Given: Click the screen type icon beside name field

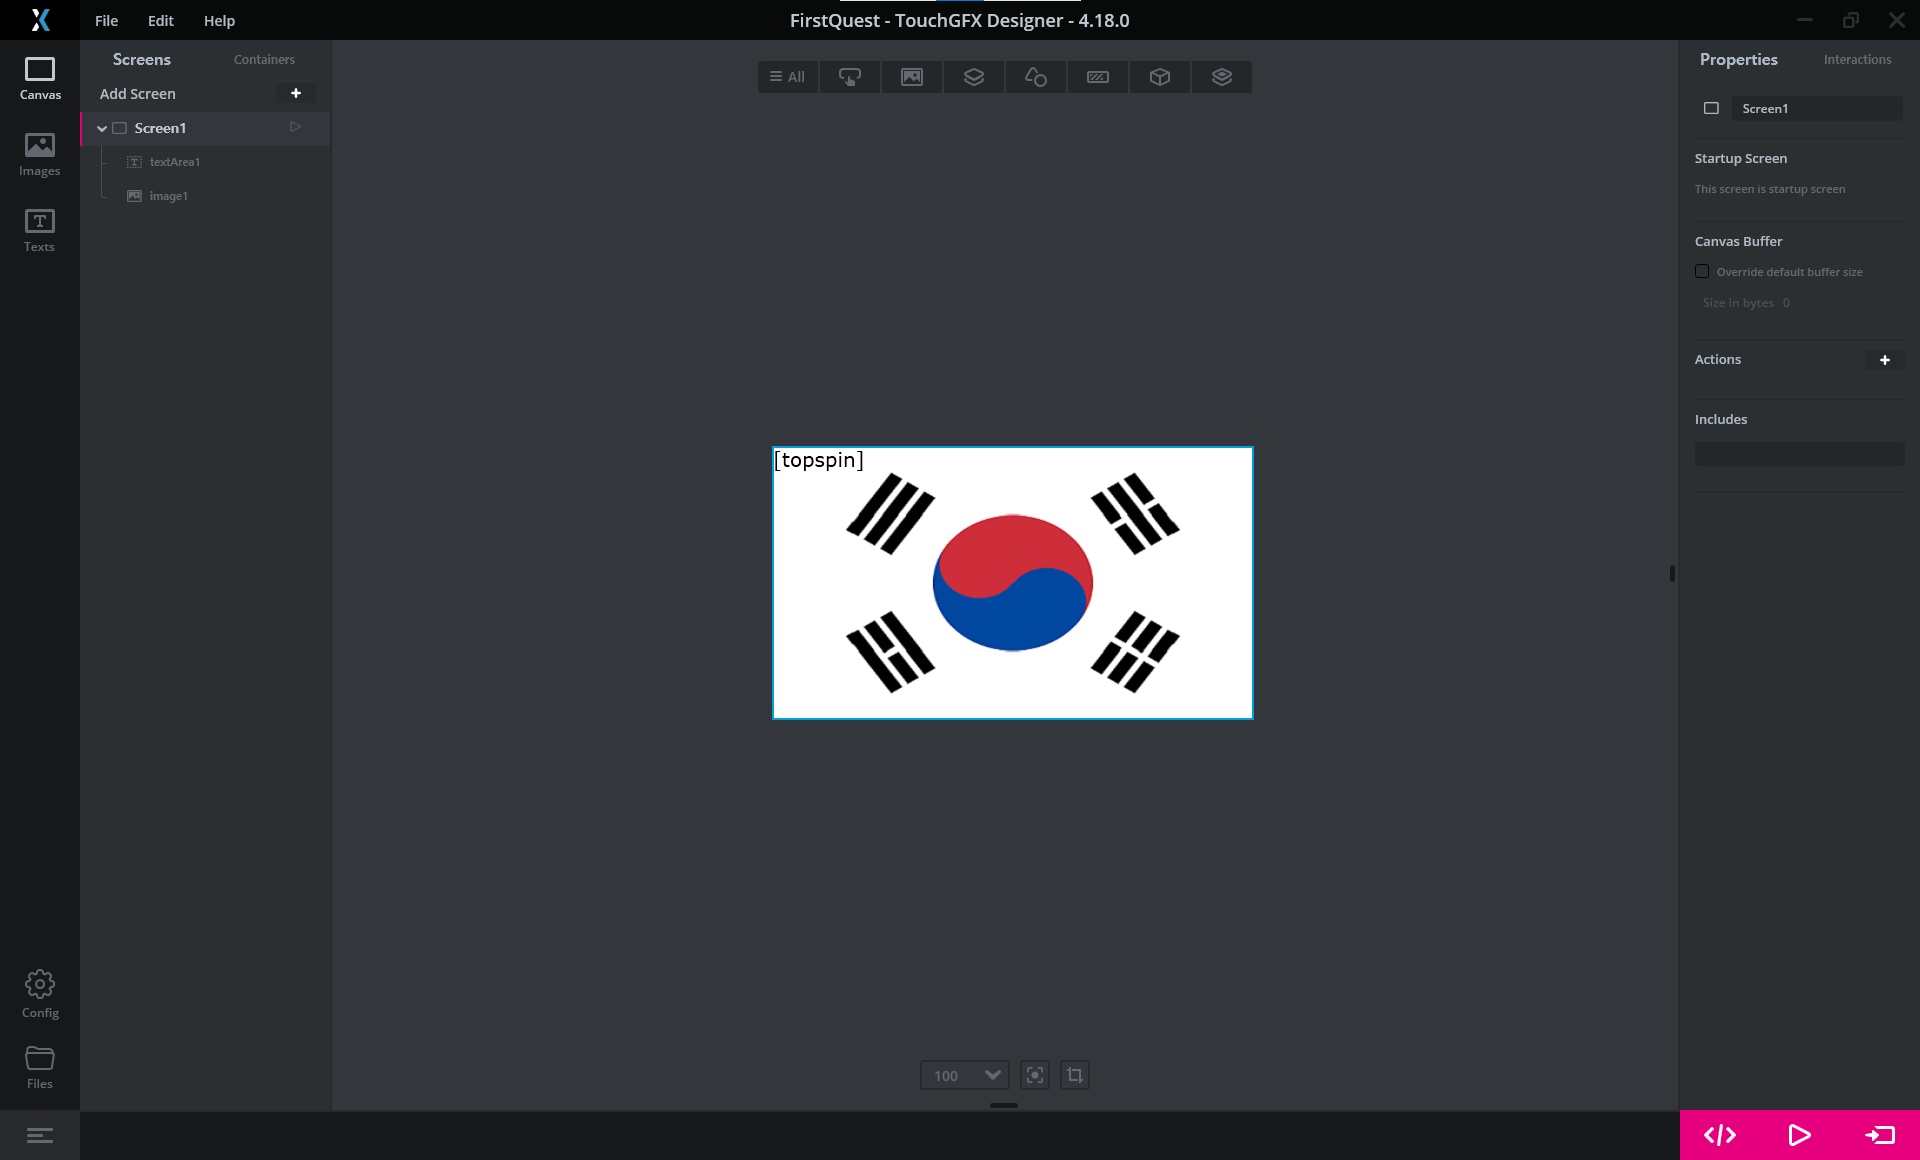Looking at the screenshot, I should 1711,108.
